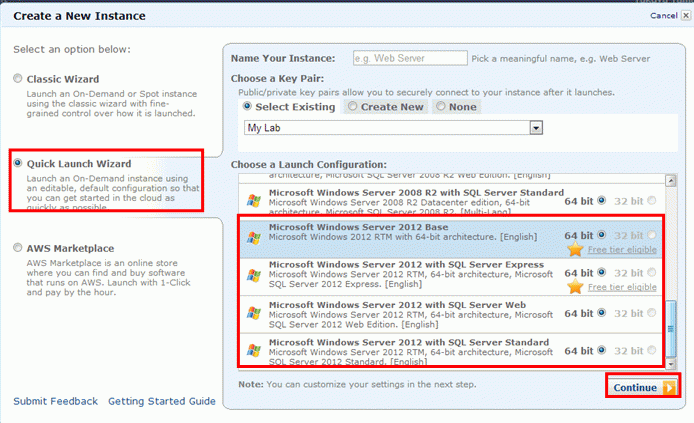The image size is (694, 423).
Task: Click the Select an option below text
Action: pyautogui.click(x=72, y=49)
